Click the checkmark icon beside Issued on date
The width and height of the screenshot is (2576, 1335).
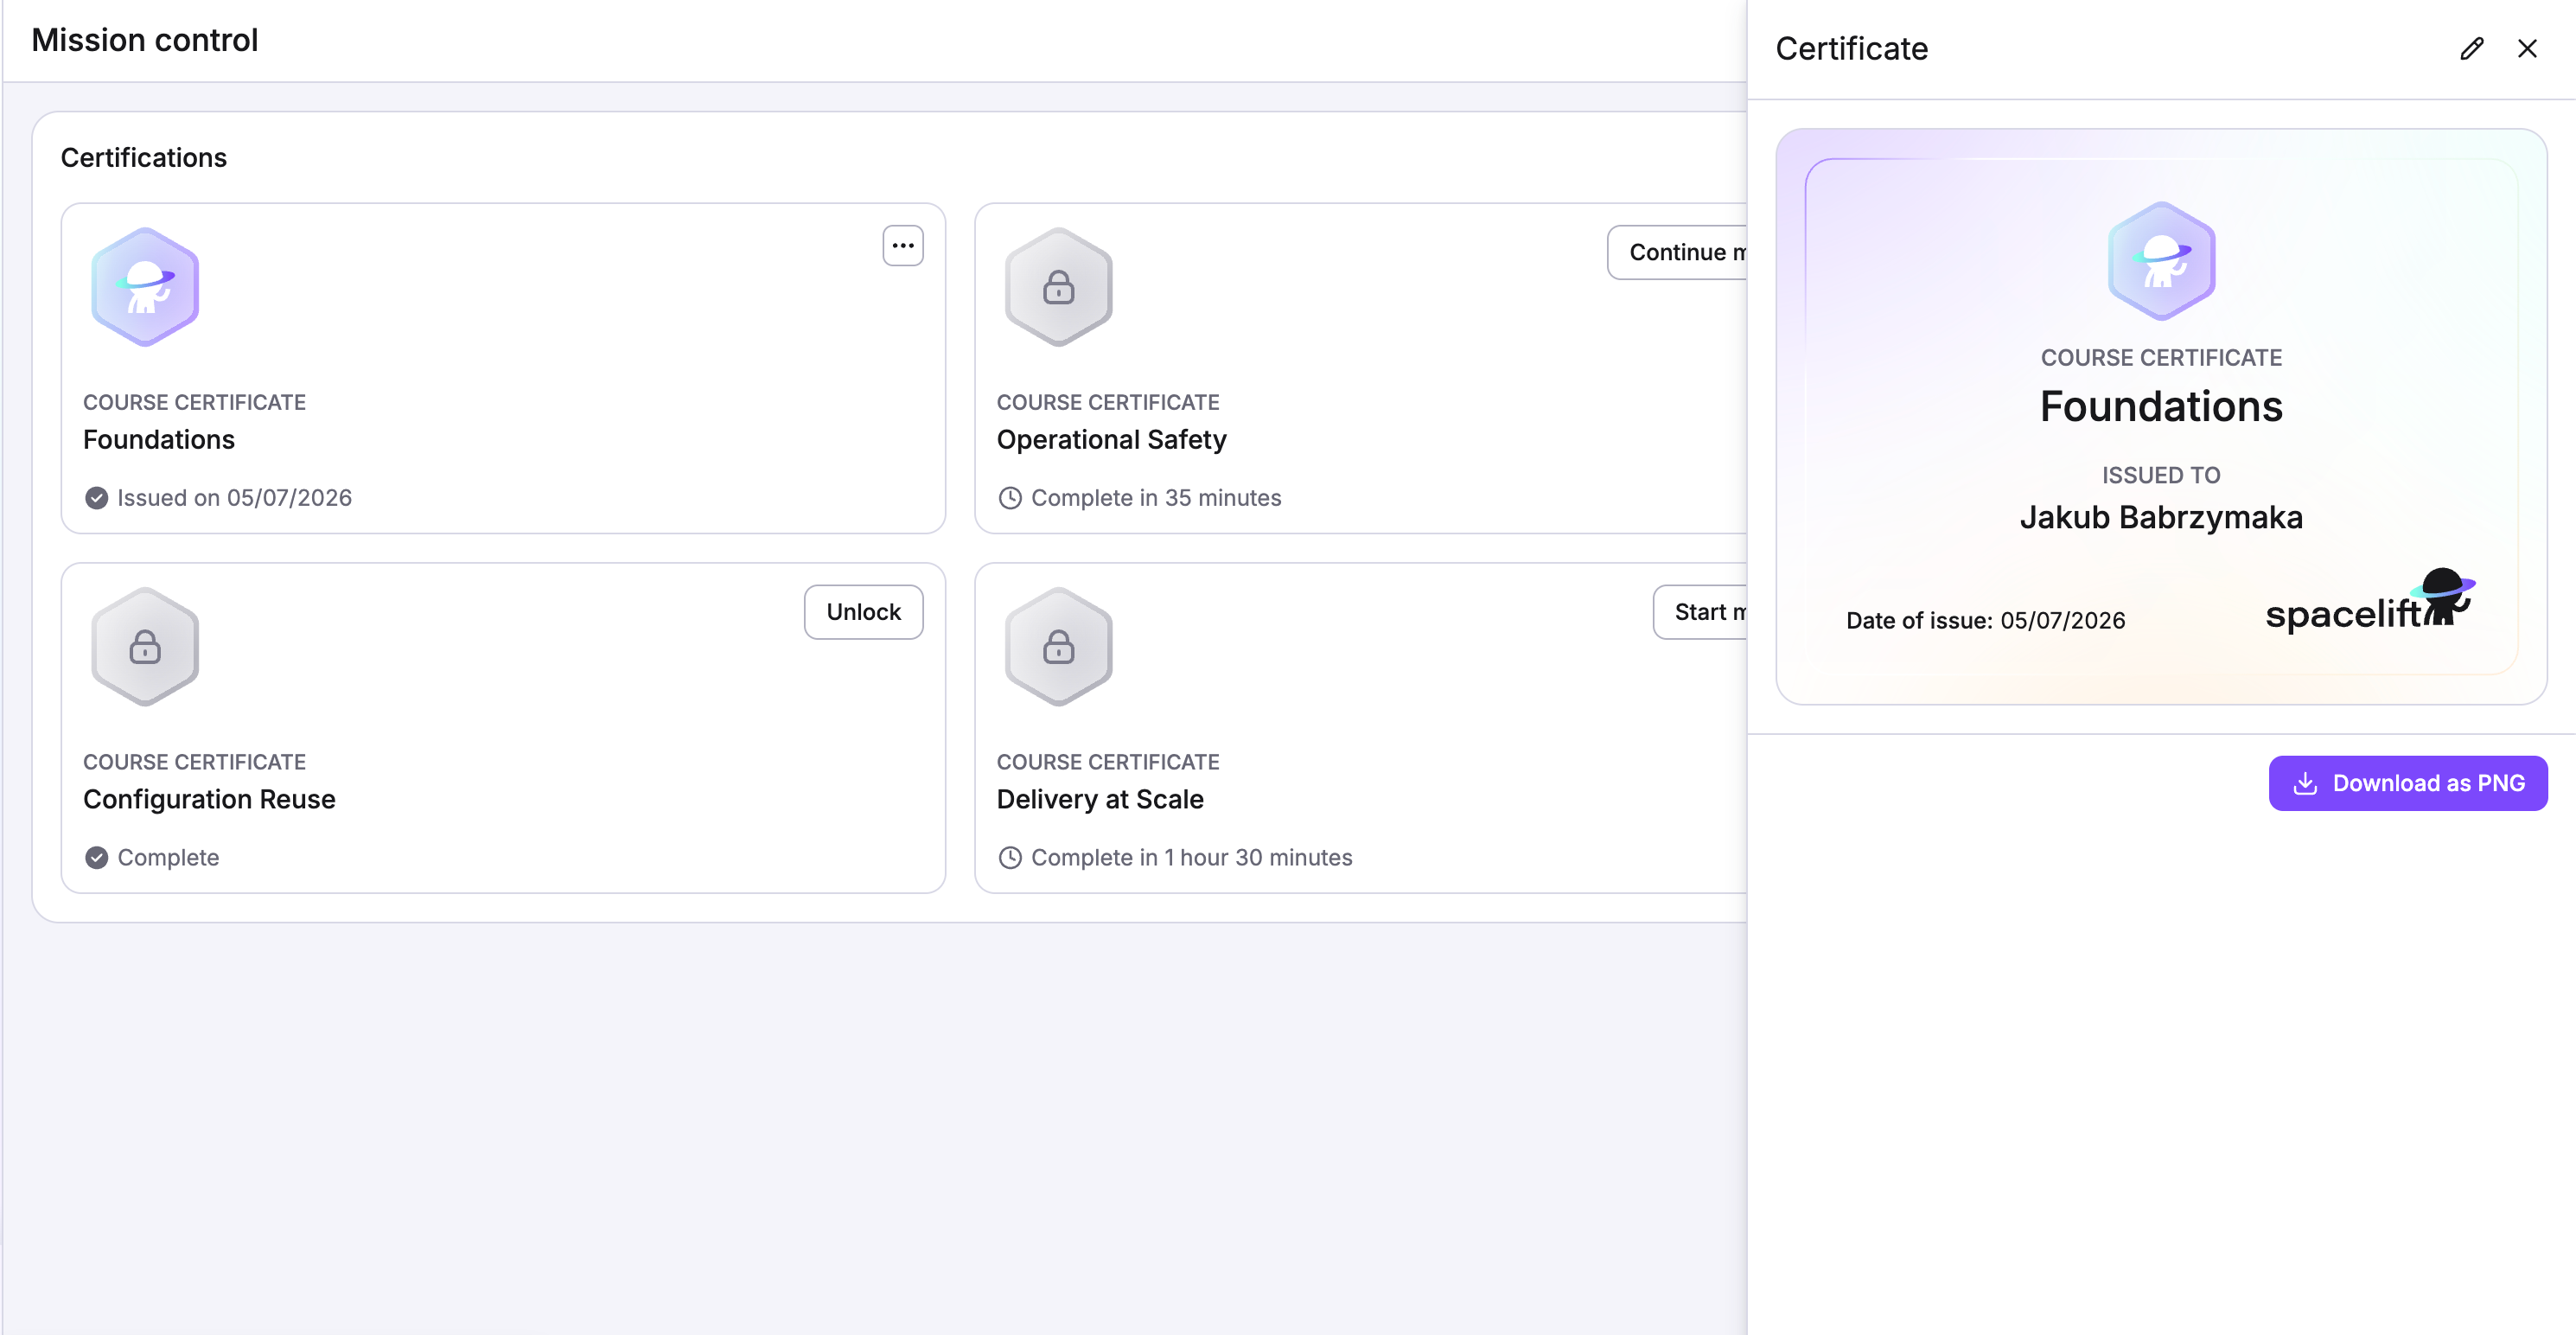96,498
